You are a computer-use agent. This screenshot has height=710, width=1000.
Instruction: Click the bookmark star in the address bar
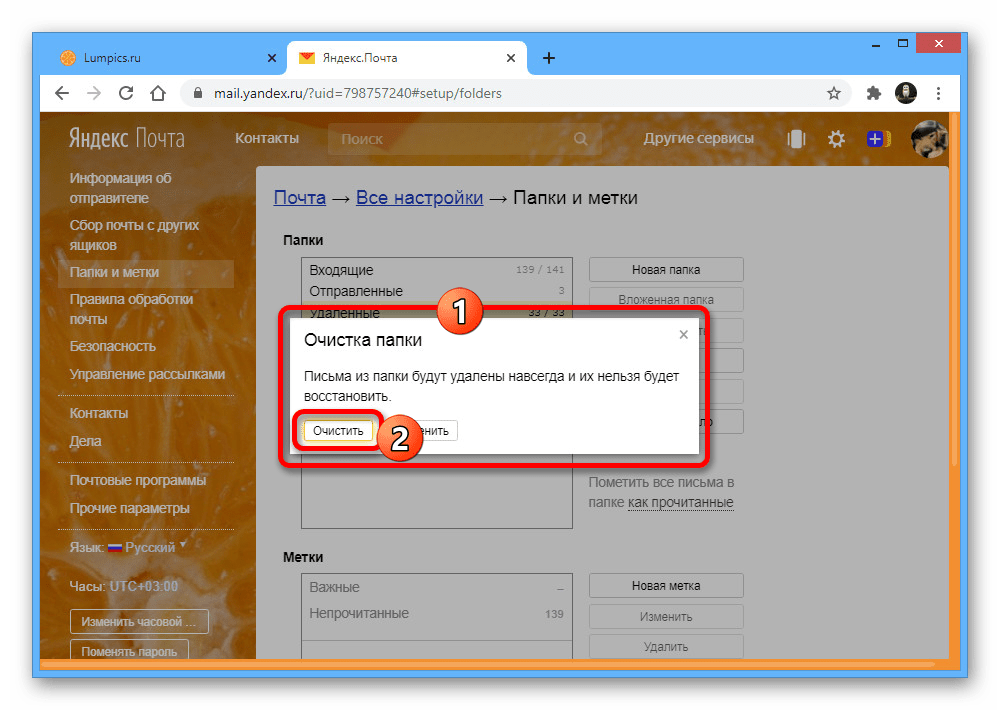click(834, 92)
